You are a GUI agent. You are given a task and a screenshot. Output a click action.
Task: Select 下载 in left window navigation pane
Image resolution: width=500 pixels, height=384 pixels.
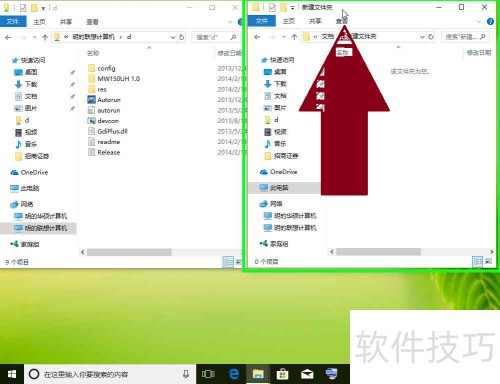click(26, 84)
